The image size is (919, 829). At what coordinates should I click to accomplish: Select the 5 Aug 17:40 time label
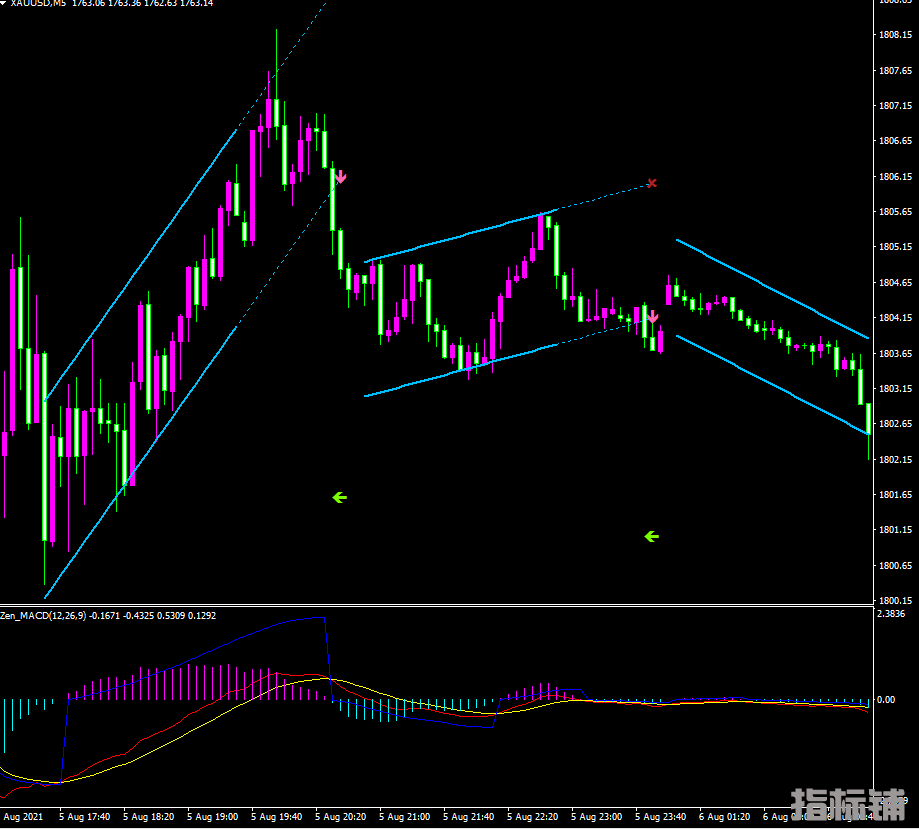pos(86,817)
